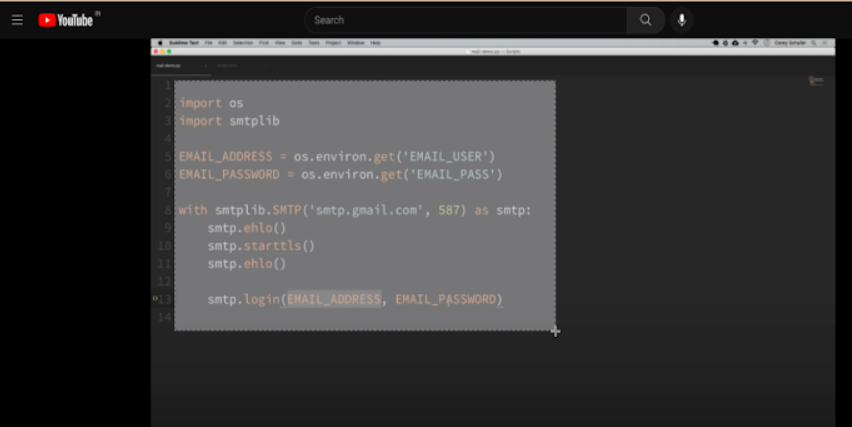Click the minimap preview at the editor's right
This screenshot has height=427, width=852.
(x=815, y=81)
